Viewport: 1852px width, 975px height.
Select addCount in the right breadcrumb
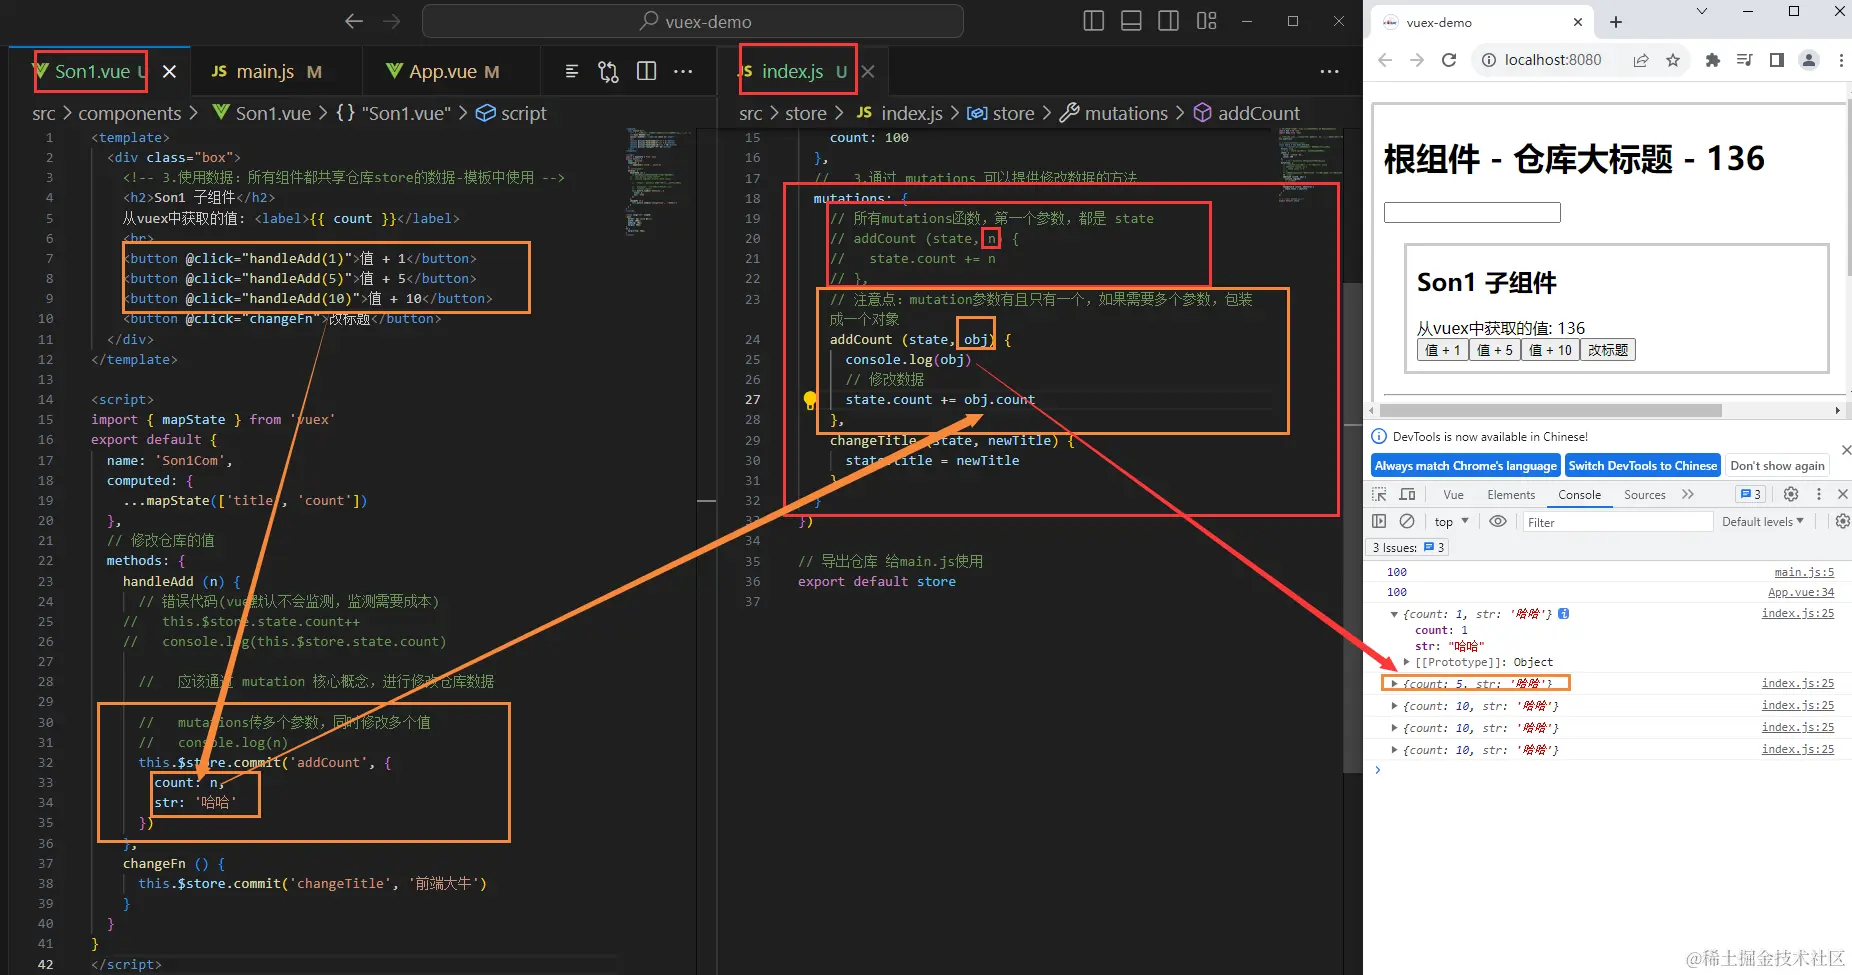click(1247, 113)
